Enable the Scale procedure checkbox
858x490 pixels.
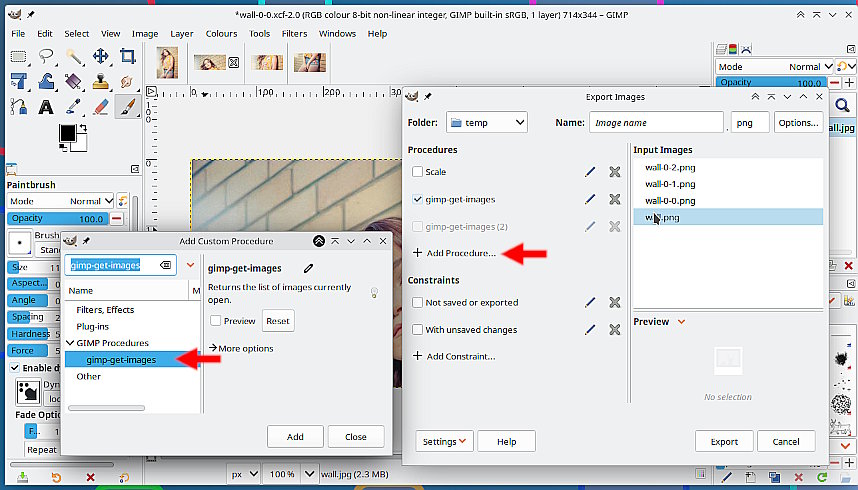coord(418,172)
